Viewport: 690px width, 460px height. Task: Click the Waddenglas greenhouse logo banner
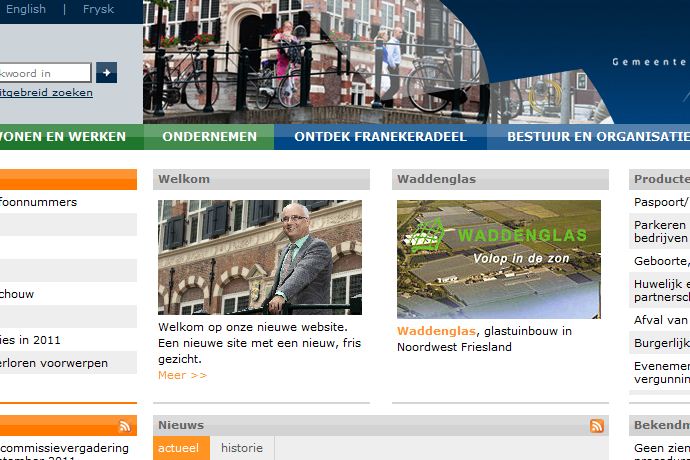click(498, 259)
